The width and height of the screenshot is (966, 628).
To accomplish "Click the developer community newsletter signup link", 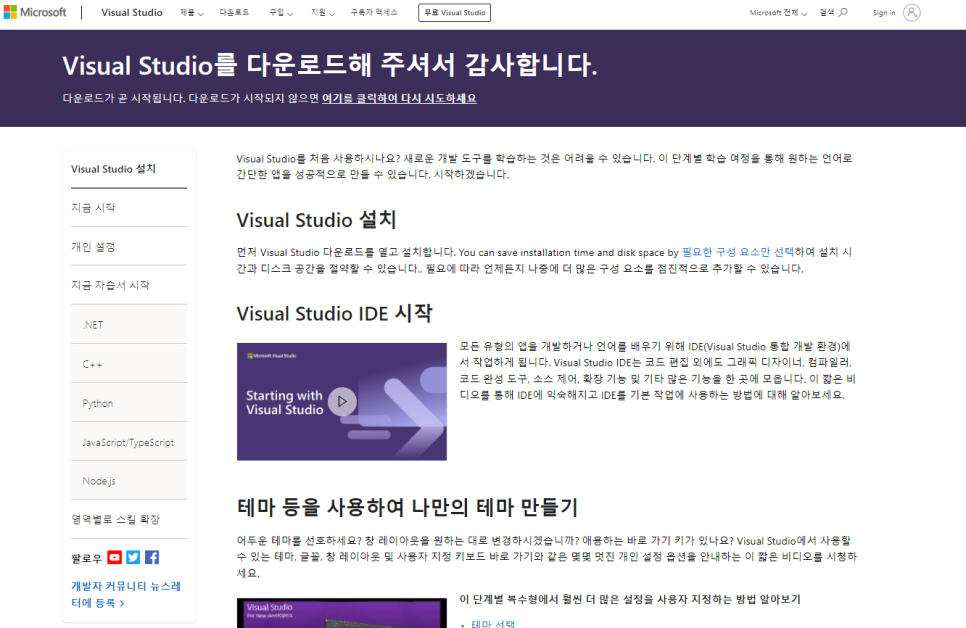I will 126,594.
